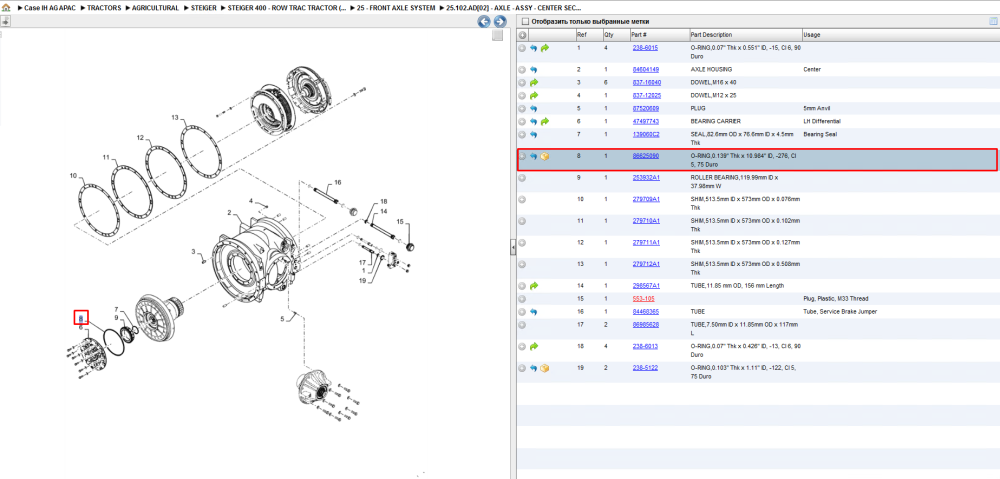1000x479 pixels.
Task: Click the package box icon for part 238-5122
Action: 545,369
